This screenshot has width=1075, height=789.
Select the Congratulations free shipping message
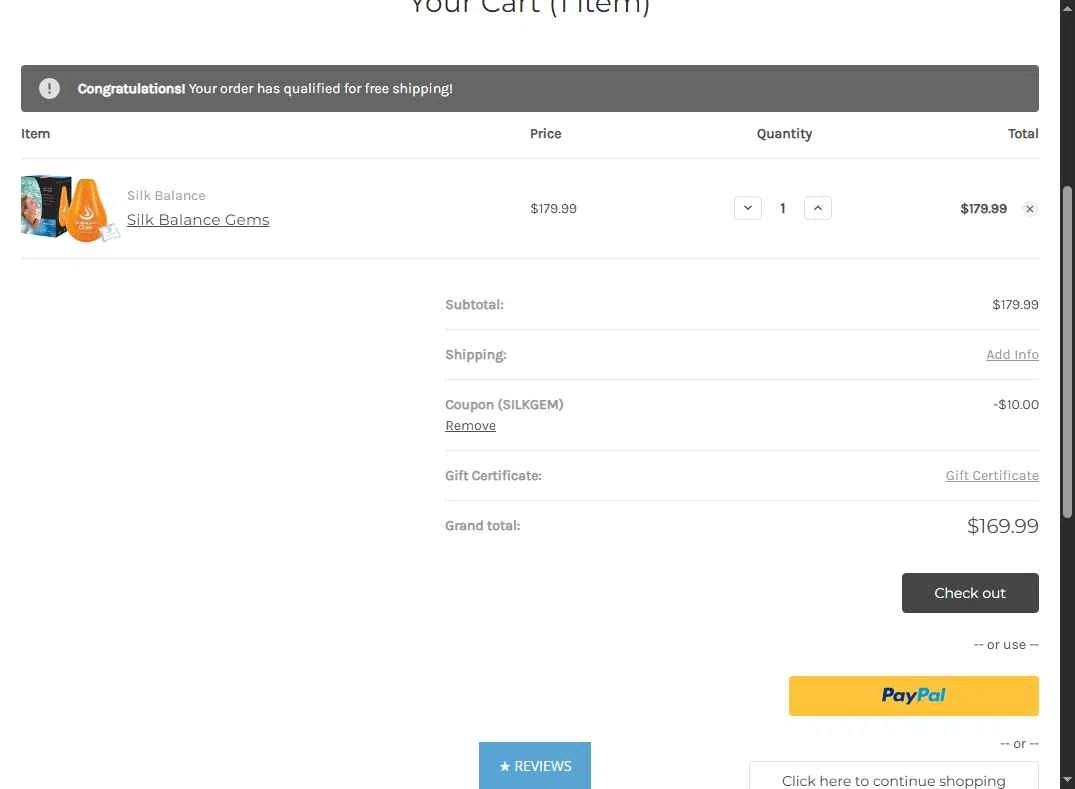click(265, 88)
